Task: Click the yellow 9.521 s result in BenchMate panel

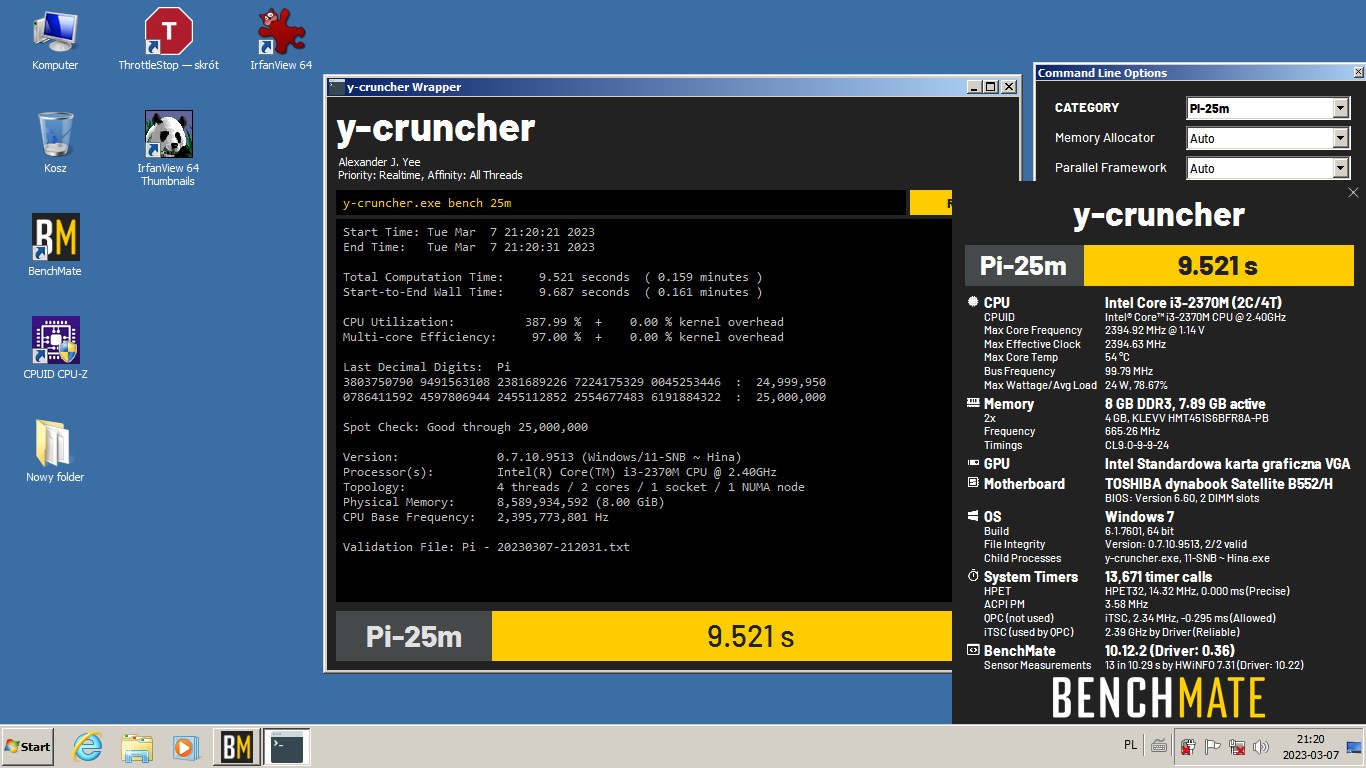Action: [x=1218, y=265]
